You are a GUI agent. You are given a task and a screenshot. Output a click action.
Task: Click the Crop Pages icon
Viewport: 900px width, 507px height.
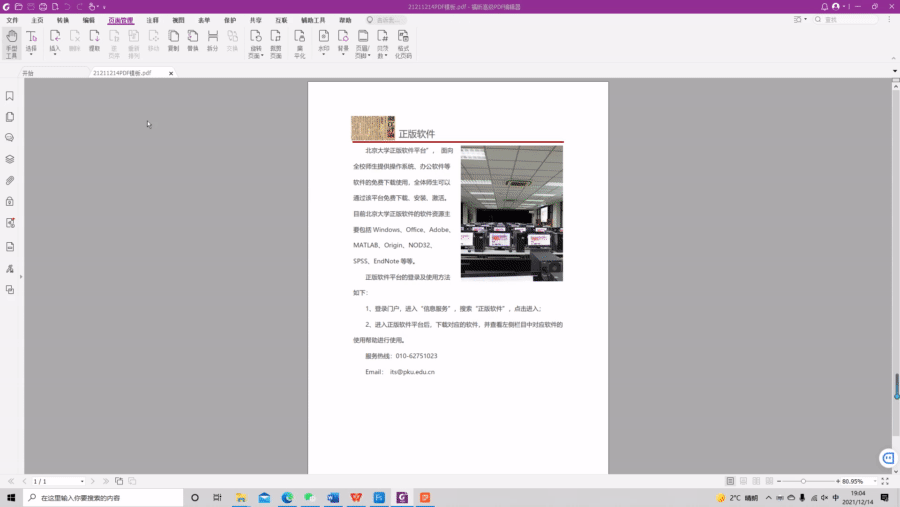pyautogui.click(x=276, y=41)
